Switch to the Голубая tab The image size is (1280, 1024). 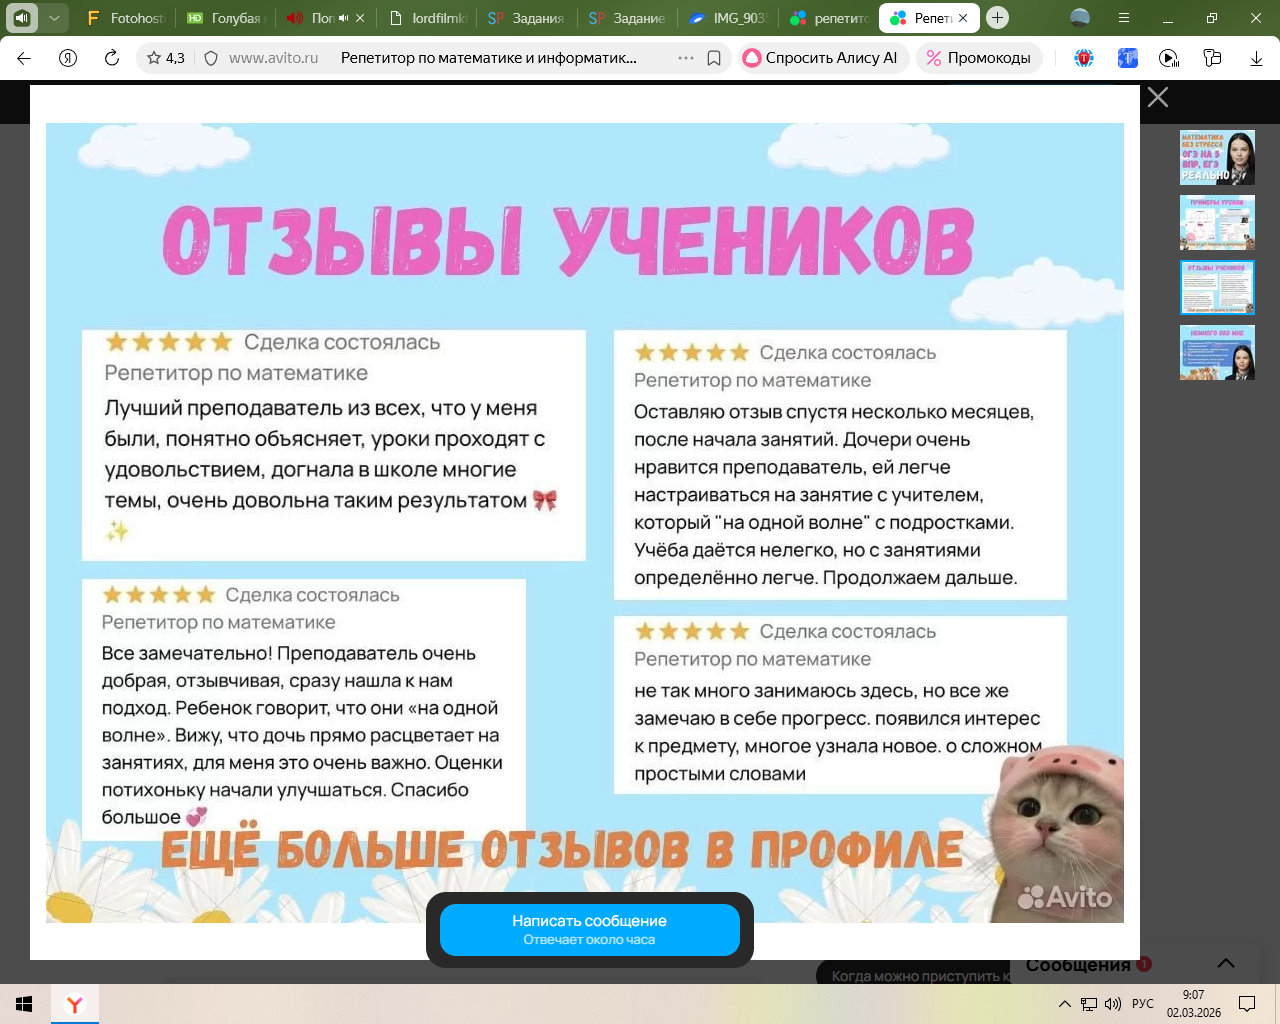225,18
